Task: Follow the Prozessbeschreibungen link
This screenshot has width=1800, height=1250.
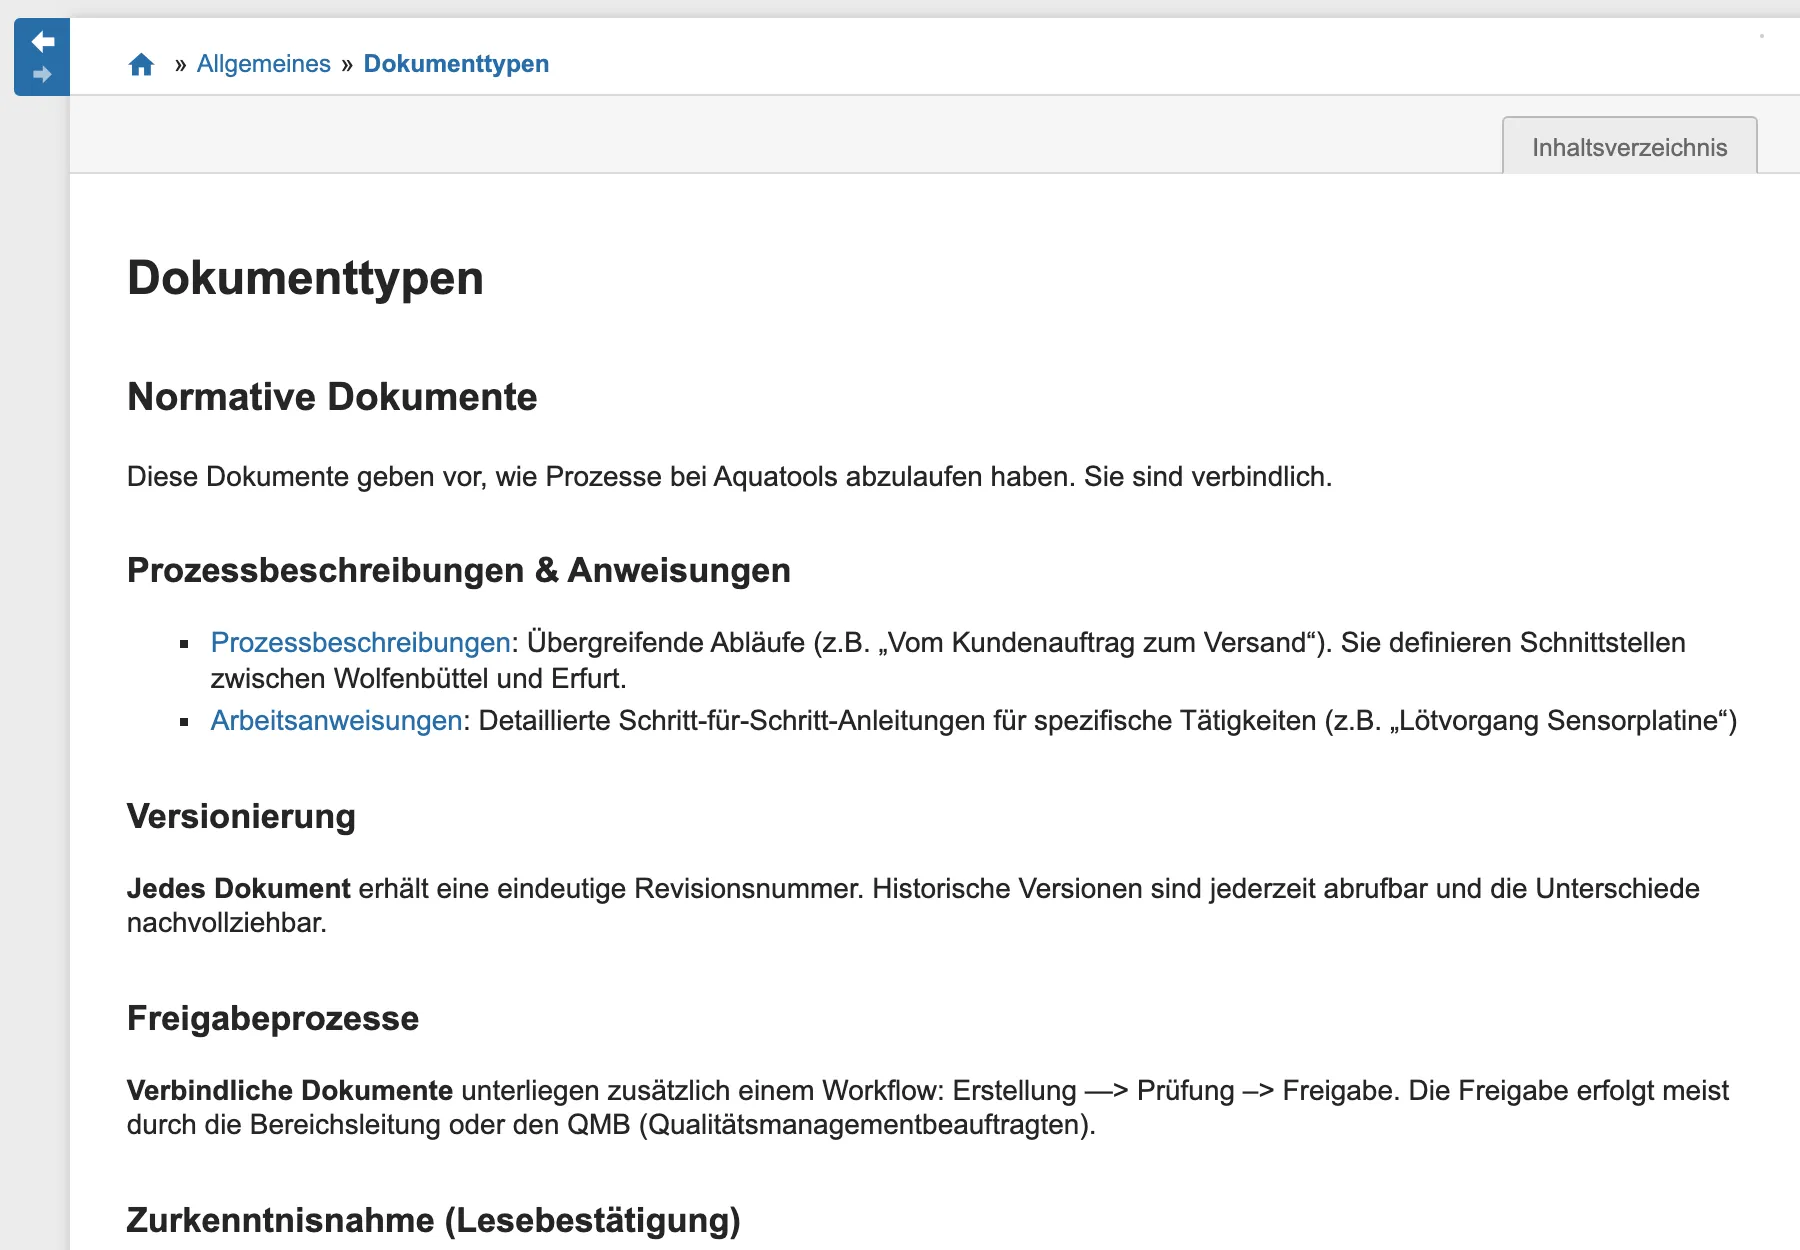Action: [361, 642]
